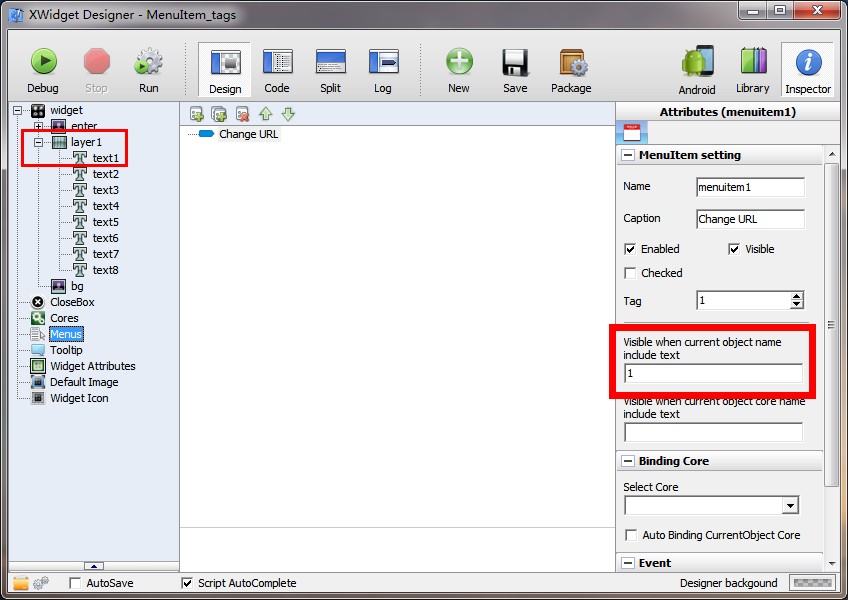Select the layer1 tree item
848x600 pixels.
86,142
